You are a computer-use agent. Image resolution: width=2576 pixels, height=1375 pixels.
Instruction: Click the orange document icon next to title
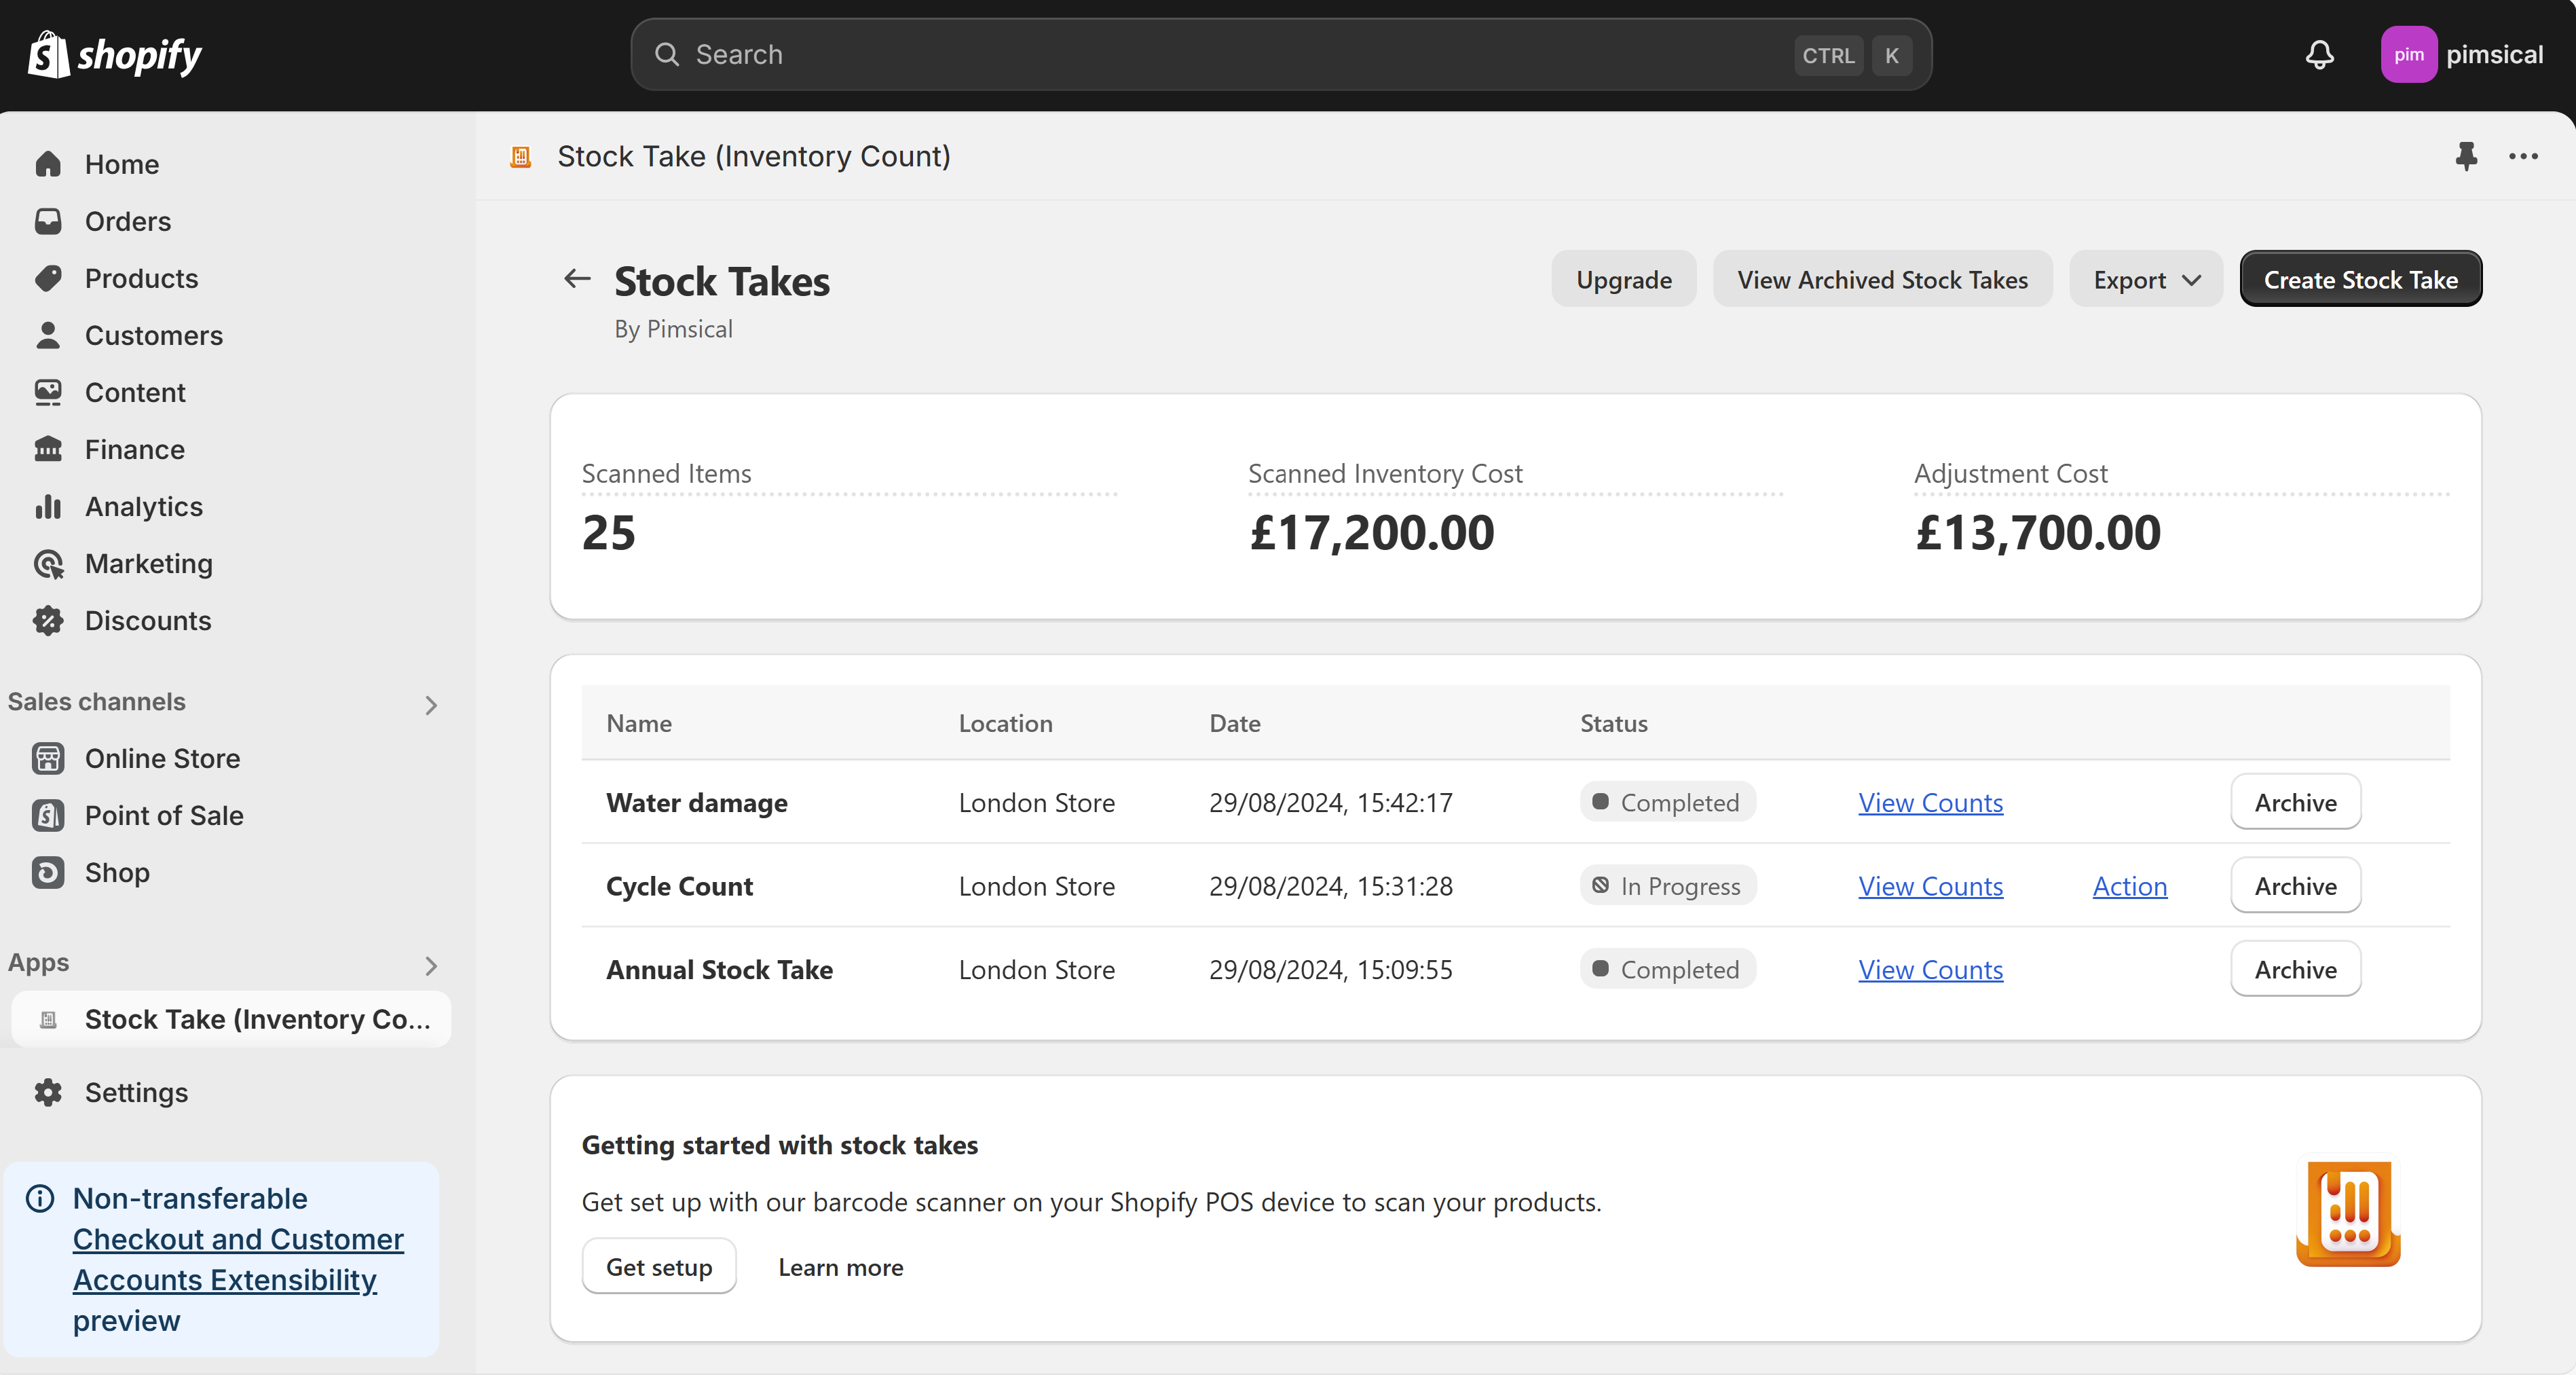point(520,155)
